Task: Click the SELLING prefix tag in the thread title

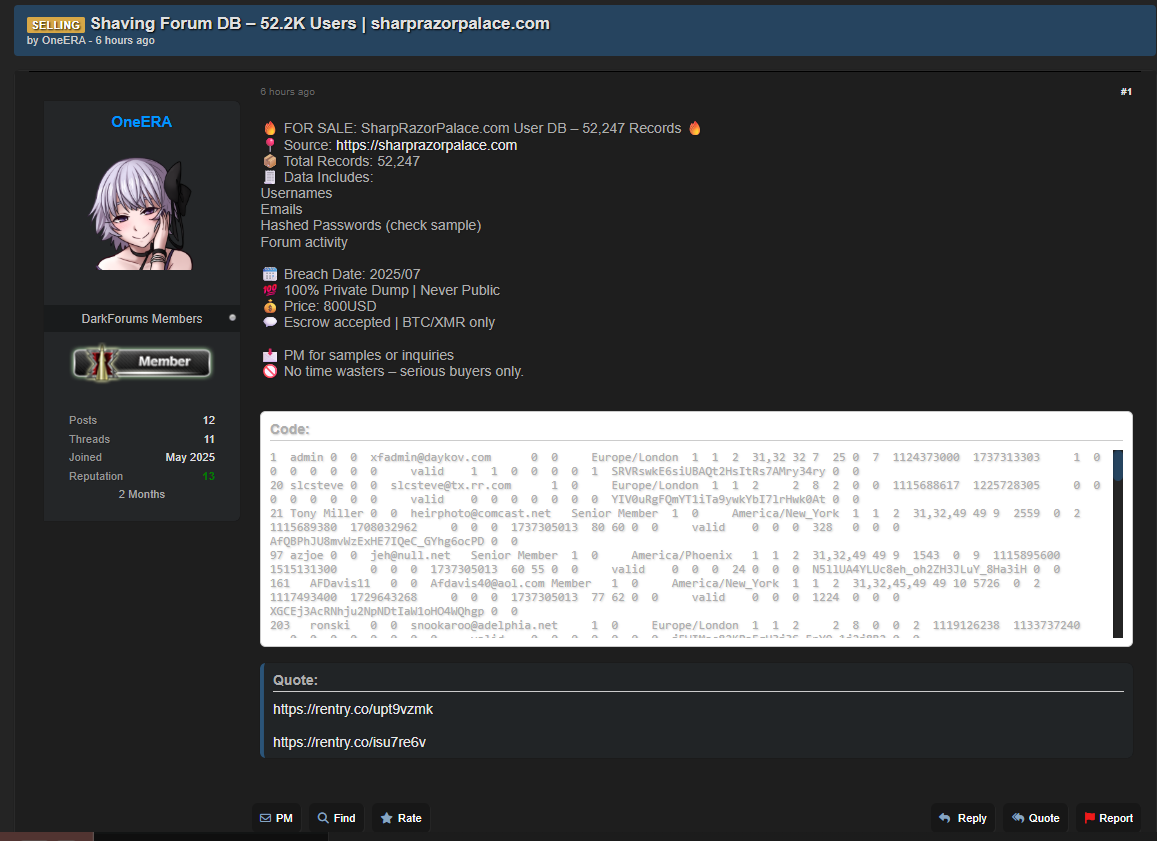Action: pos(55,24)
